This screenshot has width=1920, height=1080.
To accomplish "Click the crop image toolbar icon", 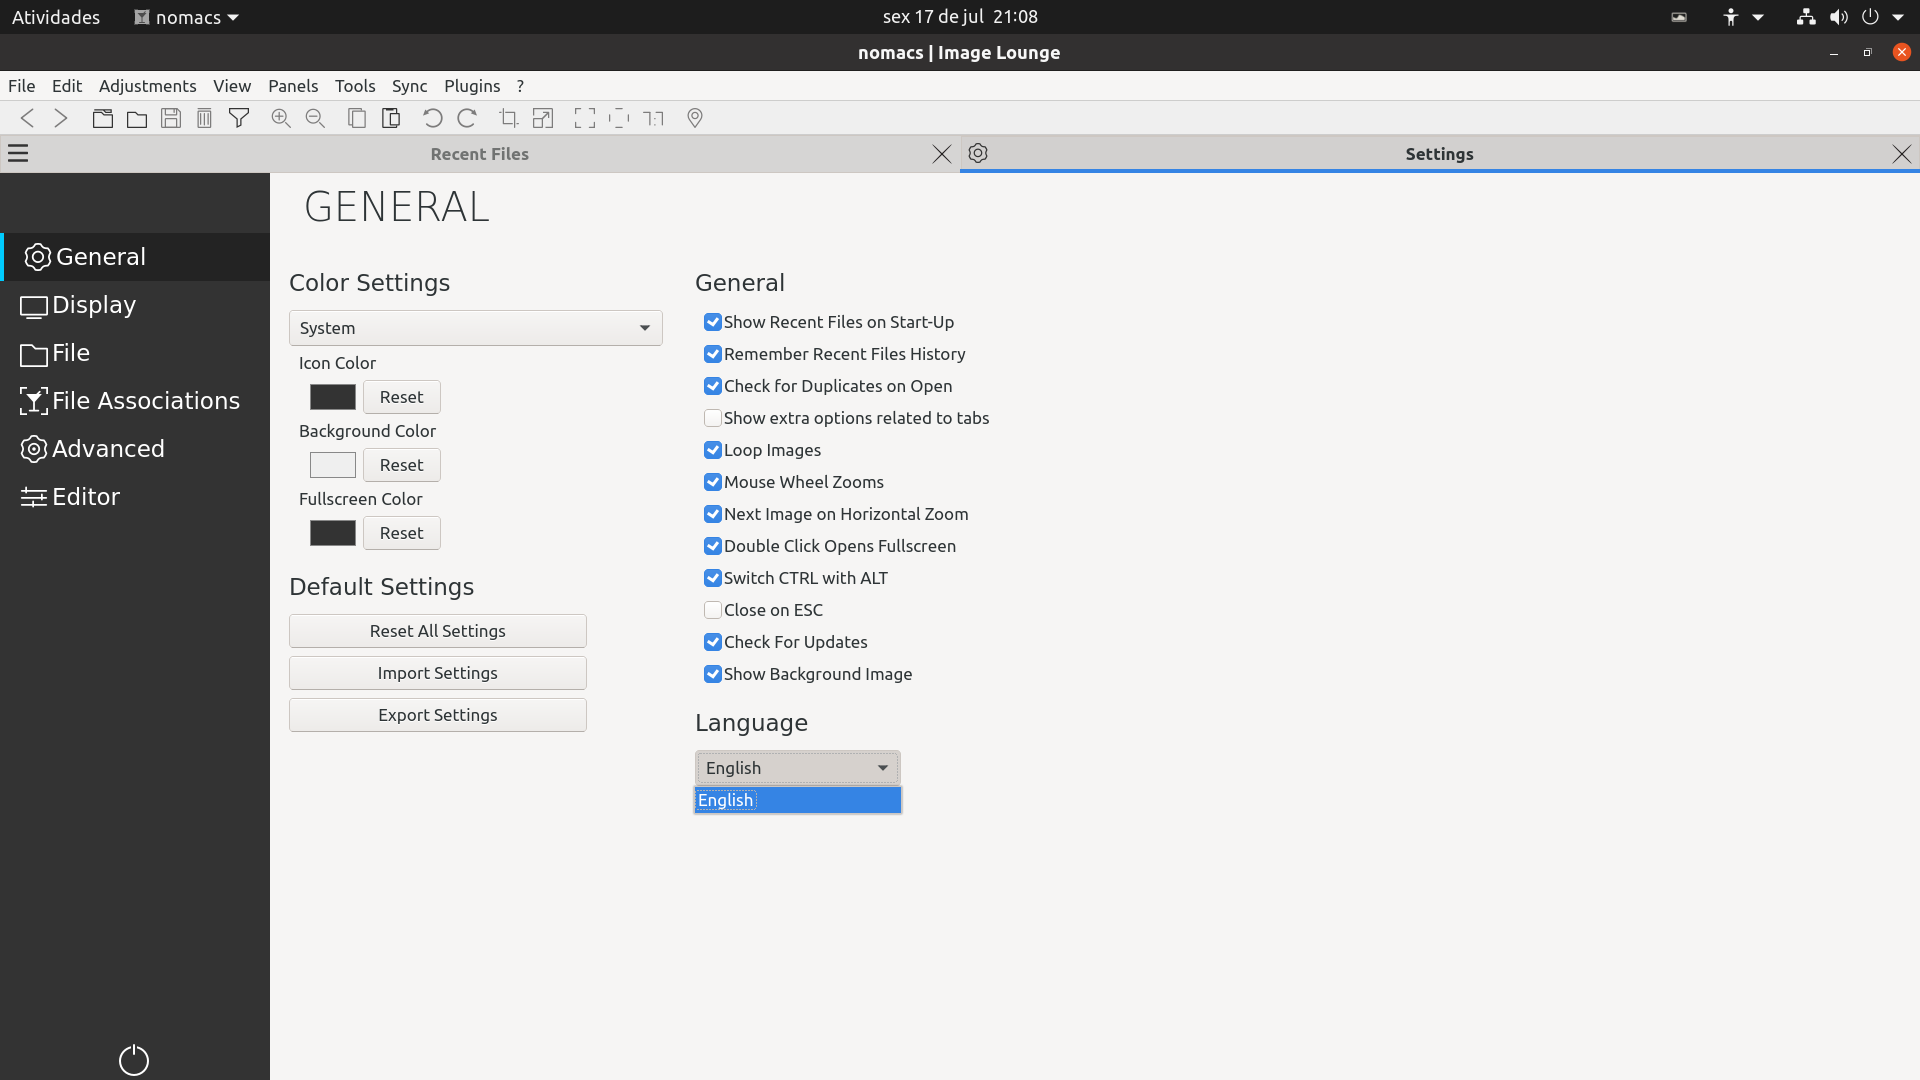I will pos(509,118).
